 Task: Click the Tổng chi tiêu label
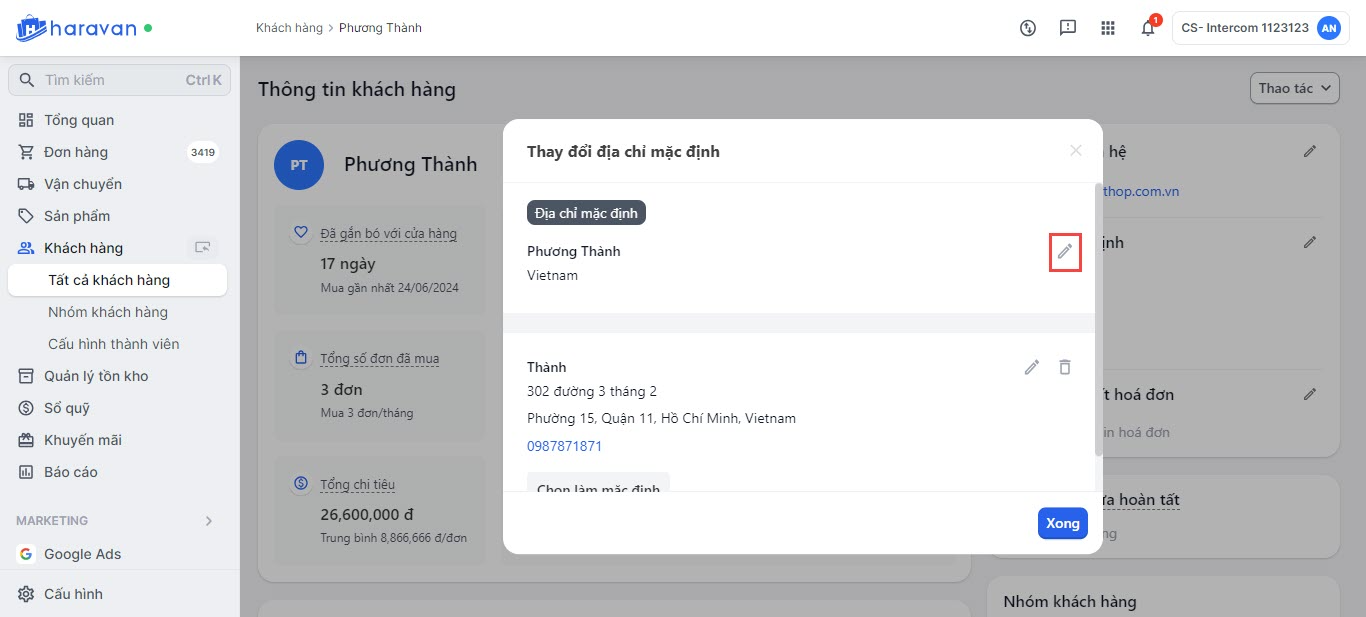(357, 485)
